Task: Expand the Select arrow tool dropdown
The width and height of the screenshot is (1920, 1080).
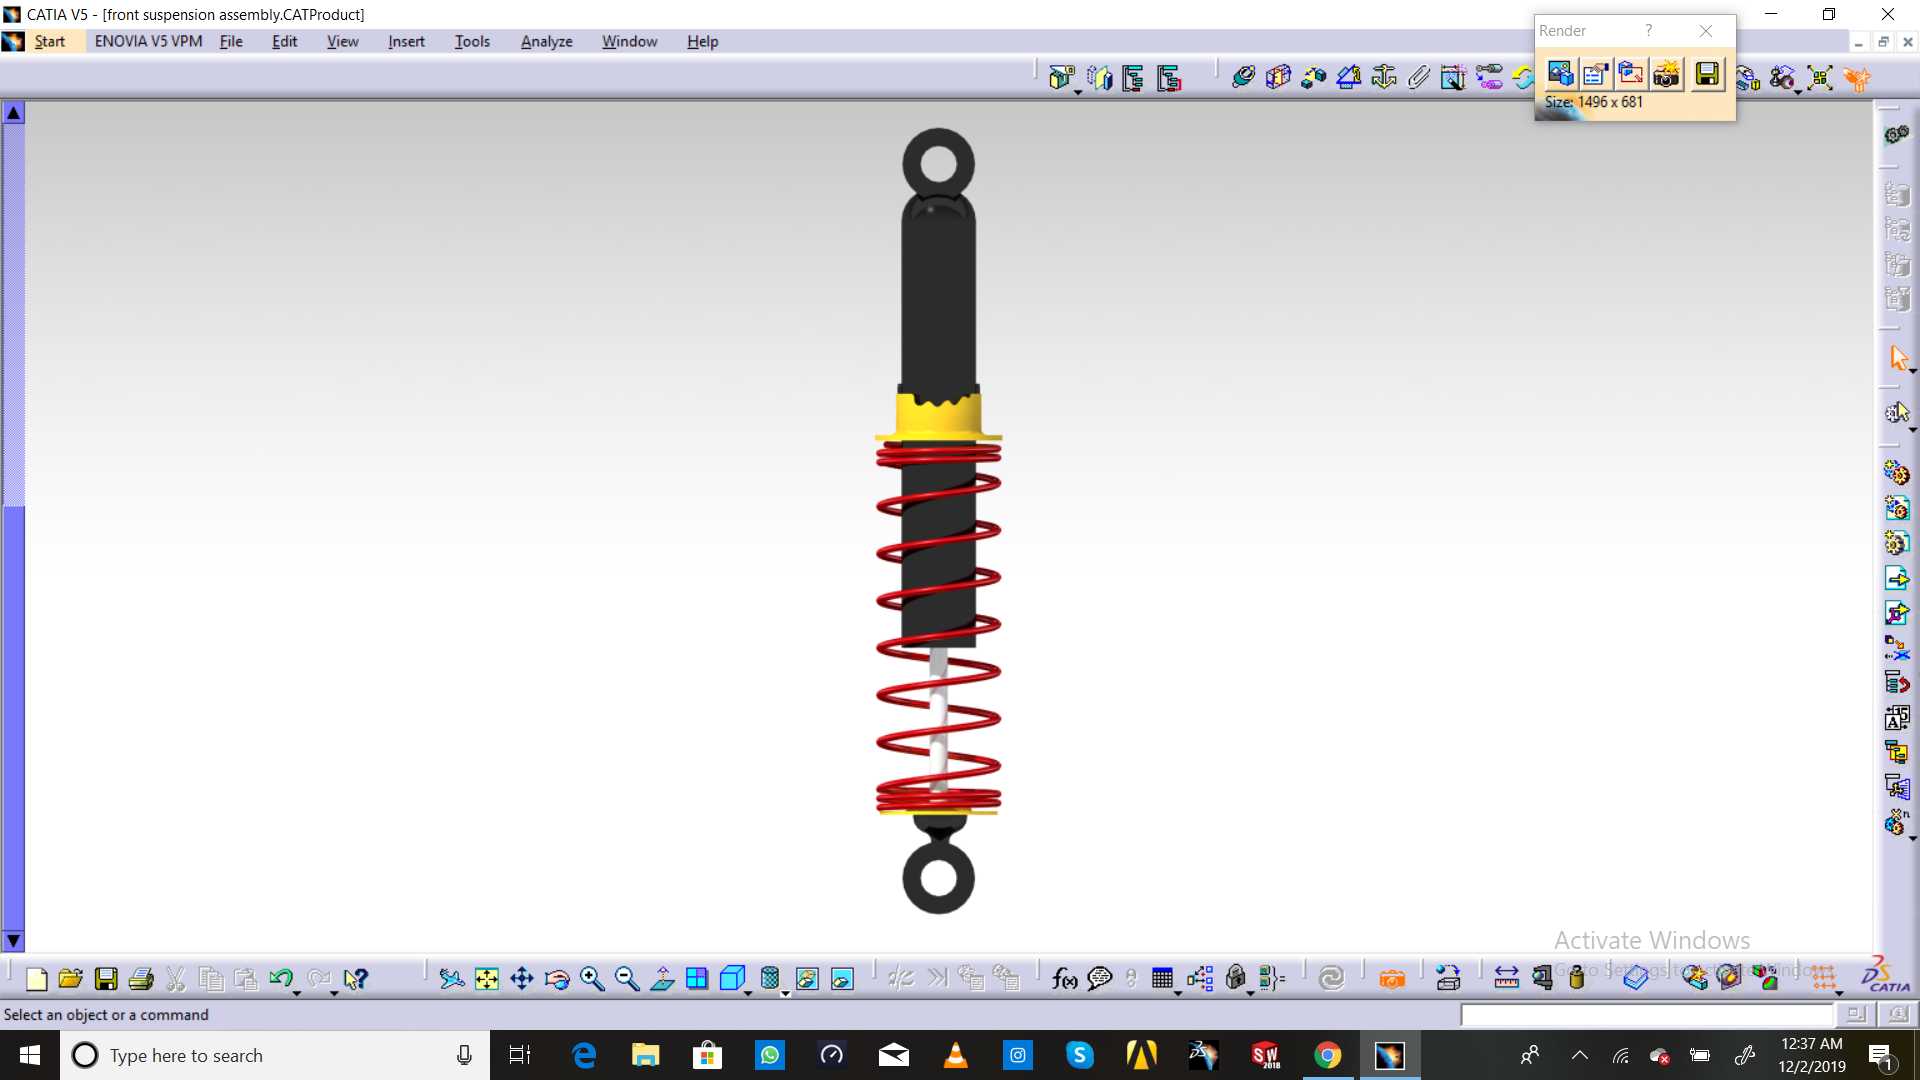Action: [1912, 371]
